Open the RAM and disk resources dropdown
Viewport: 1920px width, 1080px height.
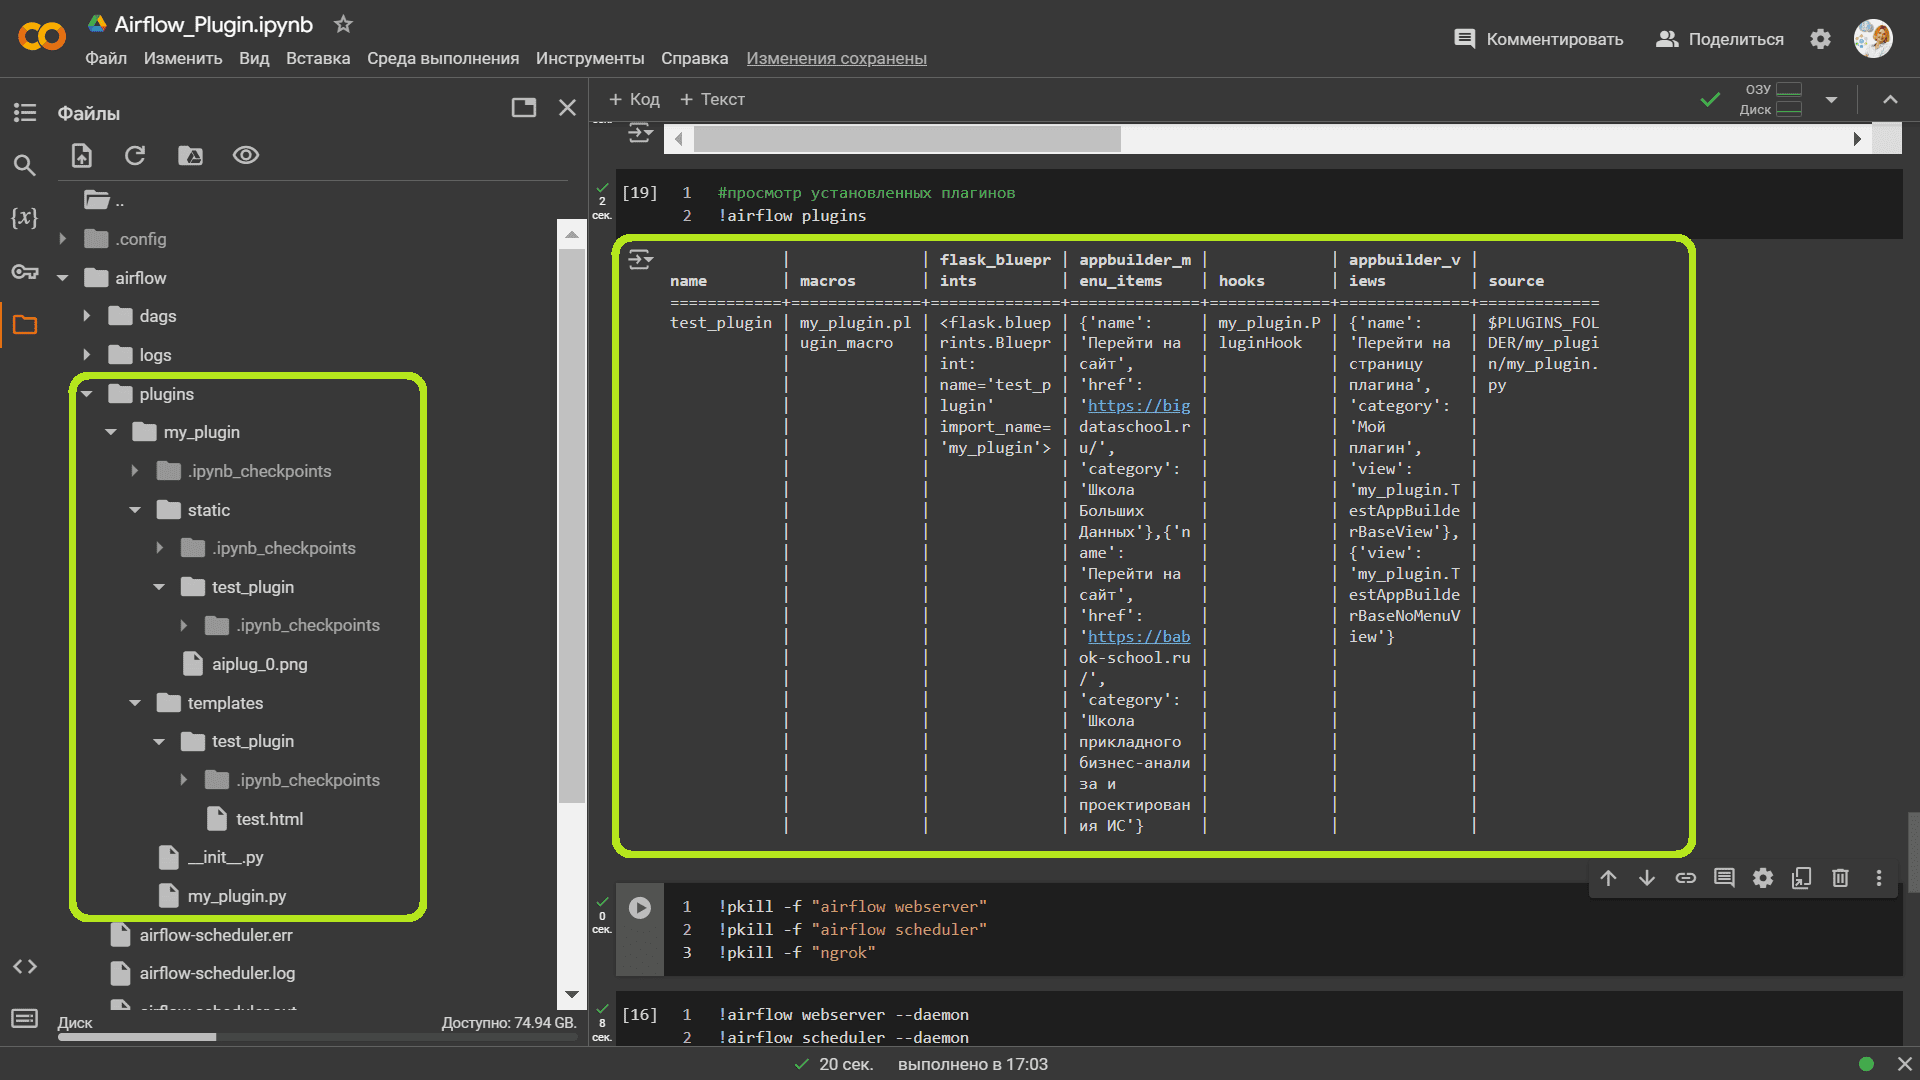(x=1831, y=99)
